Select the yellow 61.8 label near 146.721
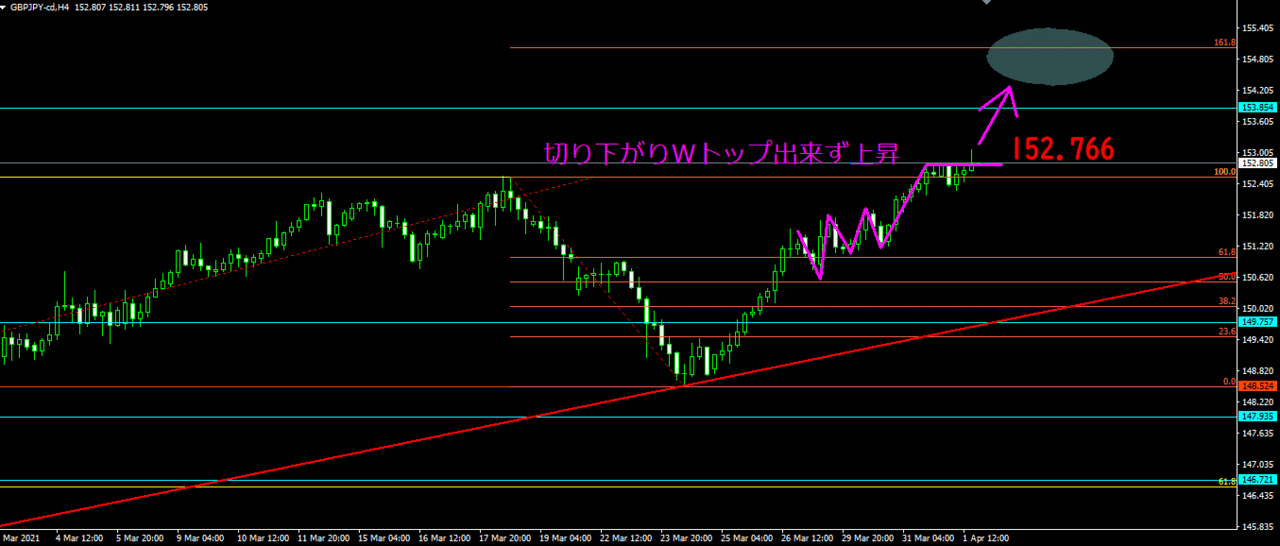 point(1229,482)
